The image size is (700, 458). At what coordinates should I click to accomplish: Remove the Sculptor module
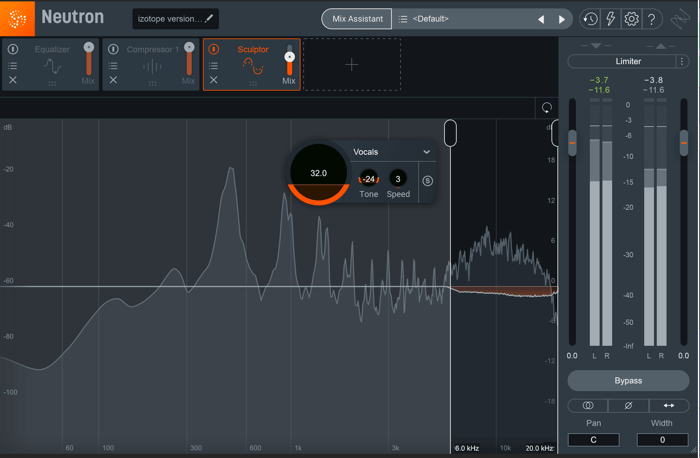pos(213,80)
